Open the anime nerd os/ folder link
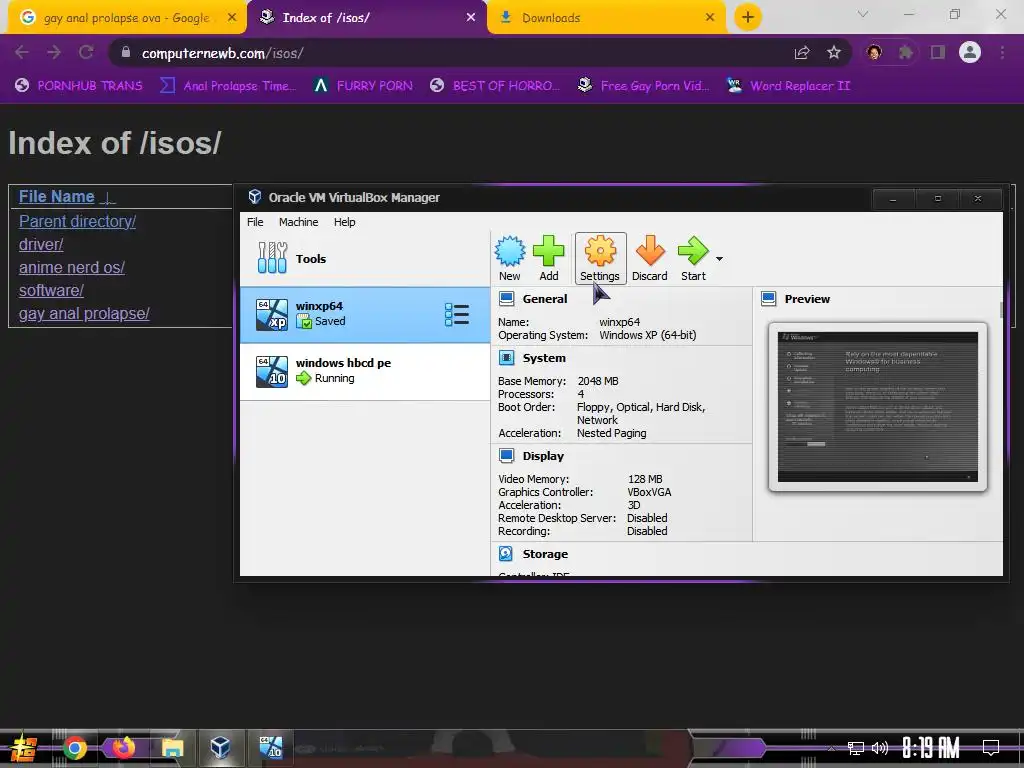 coord(71,268)
